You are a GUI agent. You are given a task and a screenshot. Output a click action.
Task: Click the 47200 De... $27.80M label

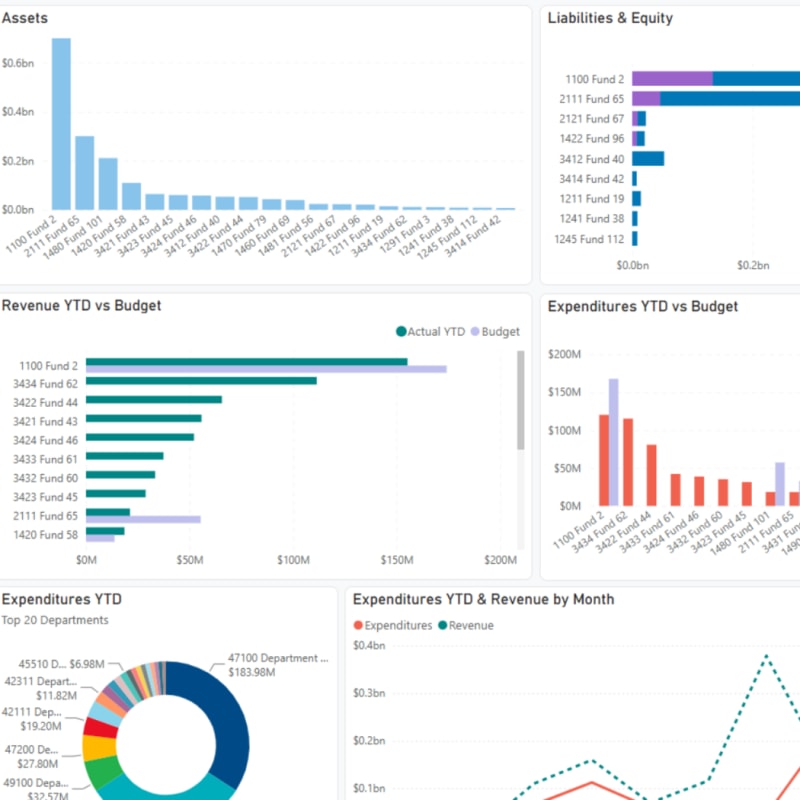point(32,757)
